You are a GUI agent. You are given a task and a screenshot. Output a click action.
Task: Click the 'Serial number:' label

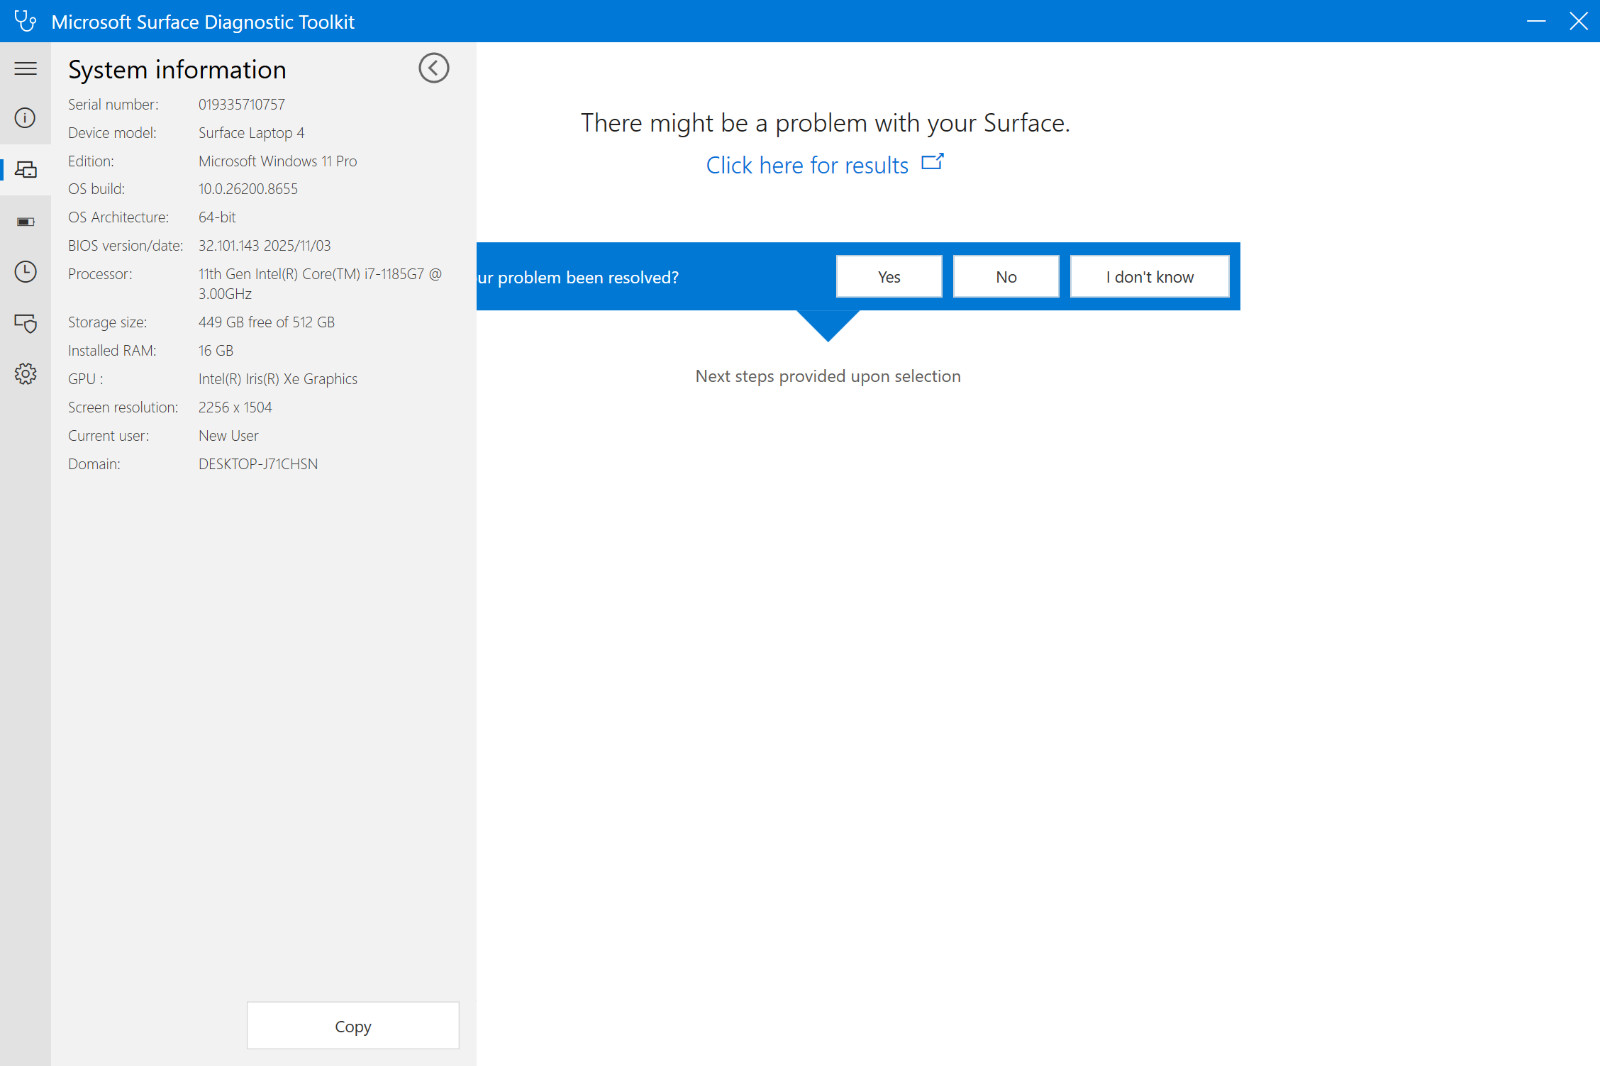click(113, 105)
